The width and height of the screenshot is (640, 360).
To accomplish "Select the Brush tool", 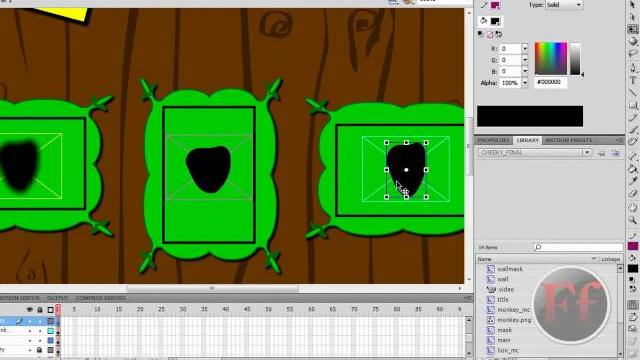I will pos(633,130).
